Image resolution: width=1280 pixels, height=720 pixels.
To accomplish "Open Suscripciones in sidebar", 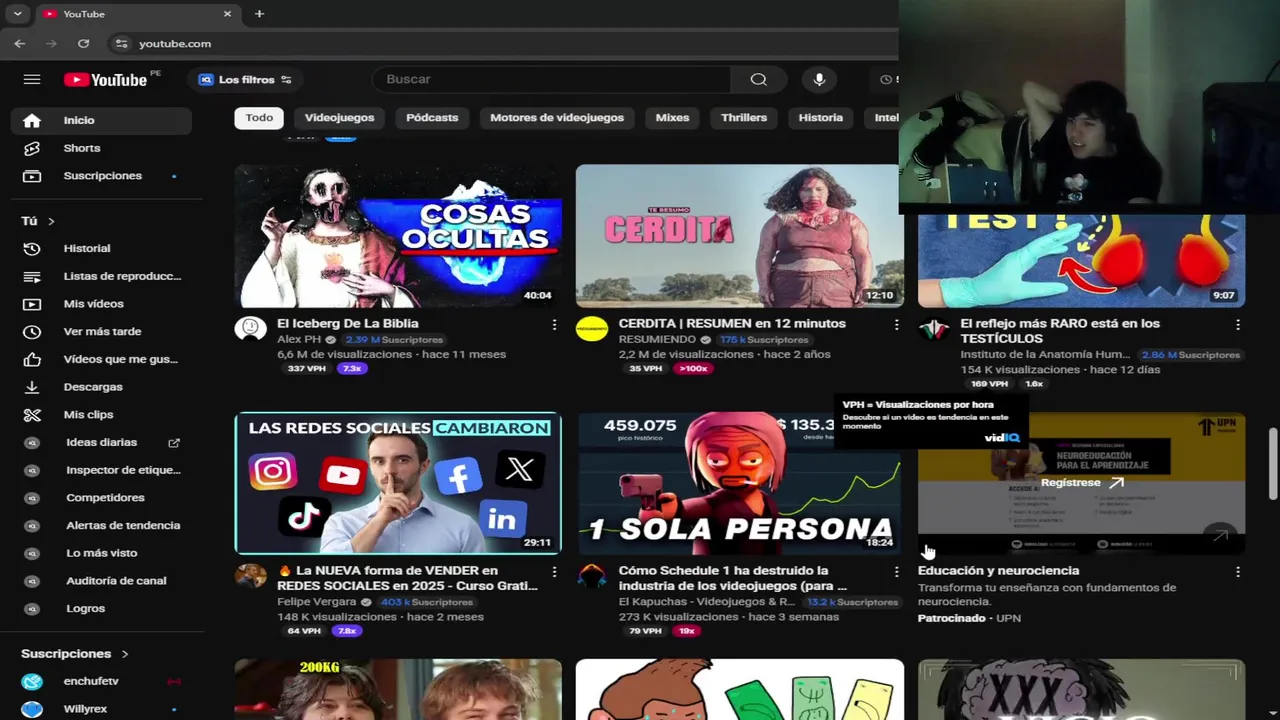I will (101, 176).
